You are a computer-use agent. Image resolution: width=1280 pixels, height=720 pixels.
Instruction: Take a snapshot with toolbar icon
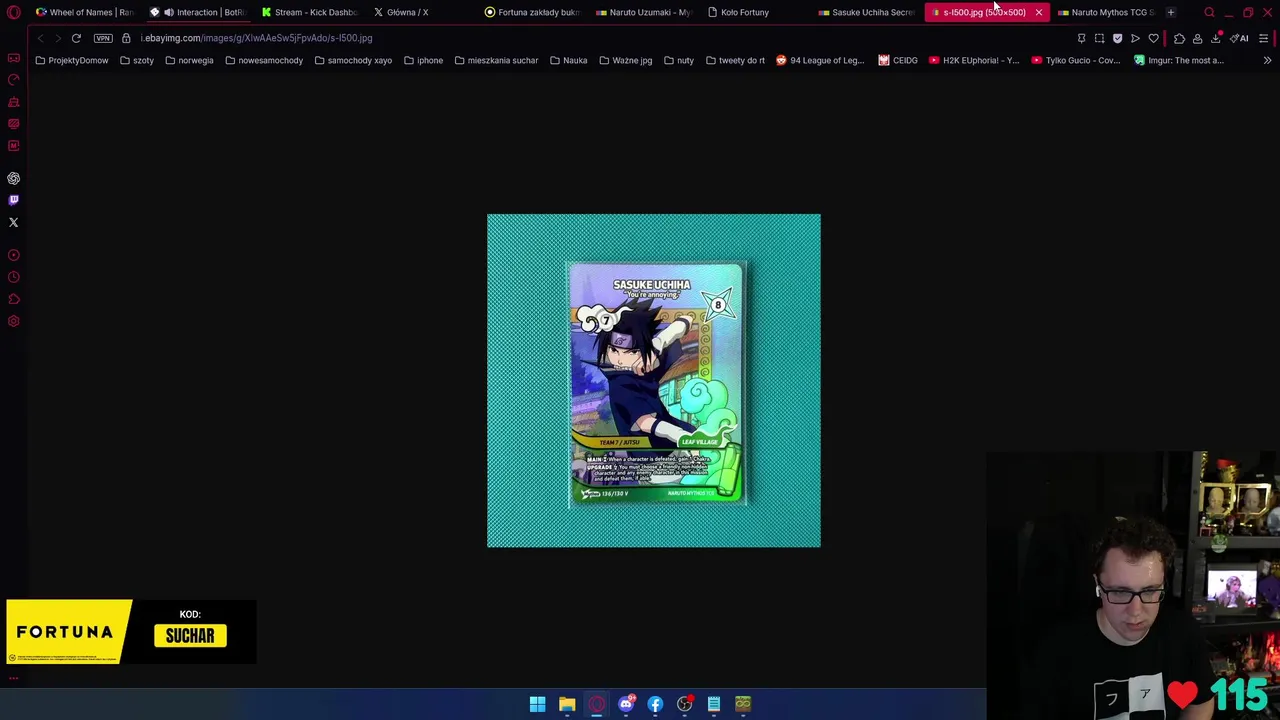tap(1099, 38)
